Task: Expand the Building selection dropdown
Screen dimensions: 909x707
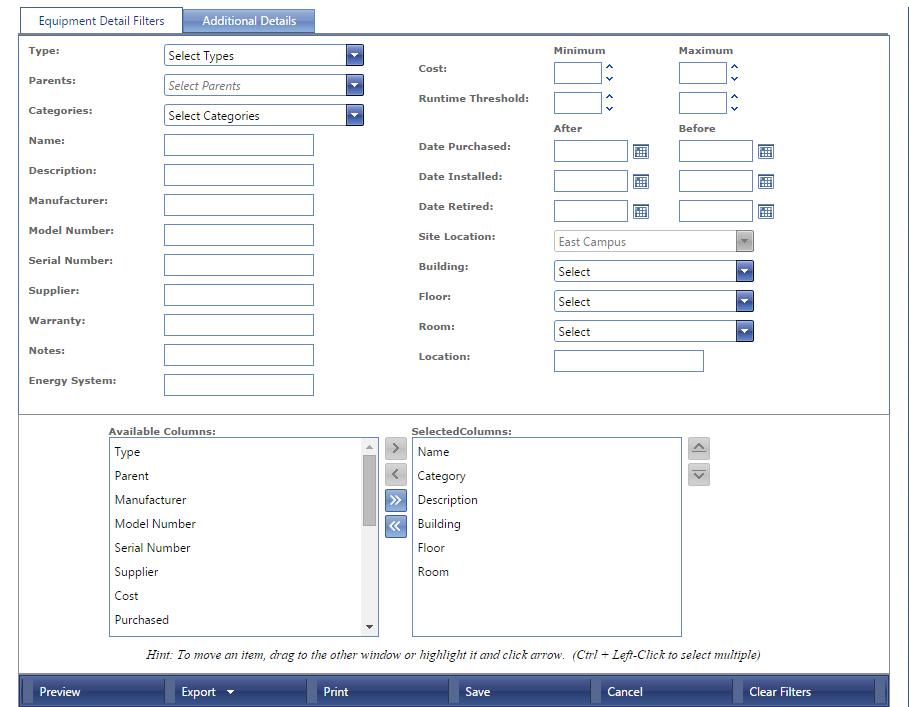Action: point(744,271)
